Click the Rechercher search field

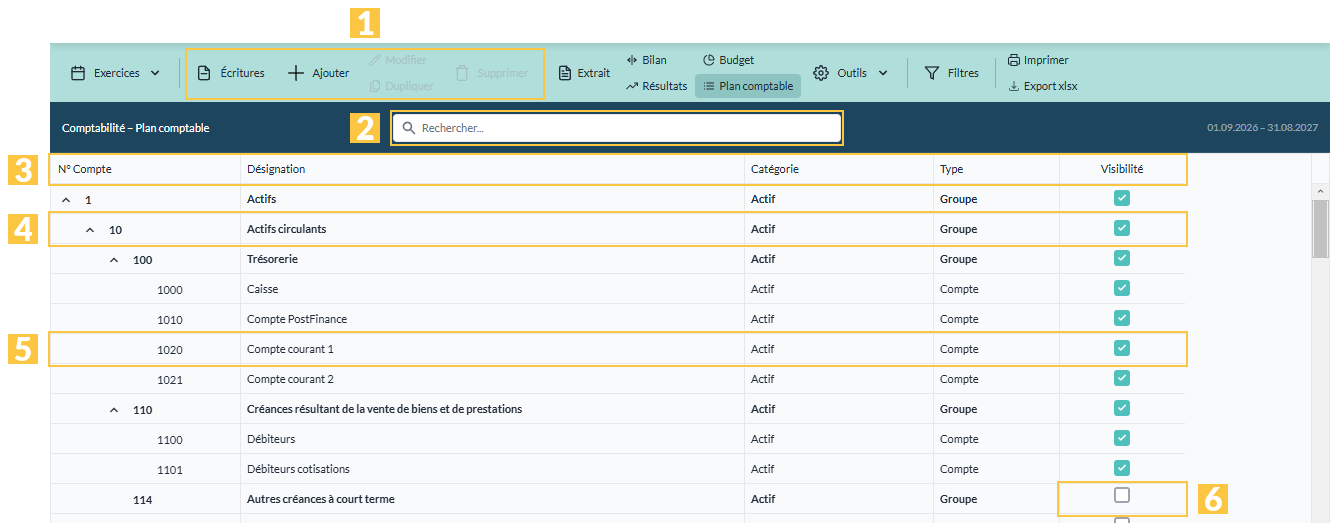tap(617, 128)
